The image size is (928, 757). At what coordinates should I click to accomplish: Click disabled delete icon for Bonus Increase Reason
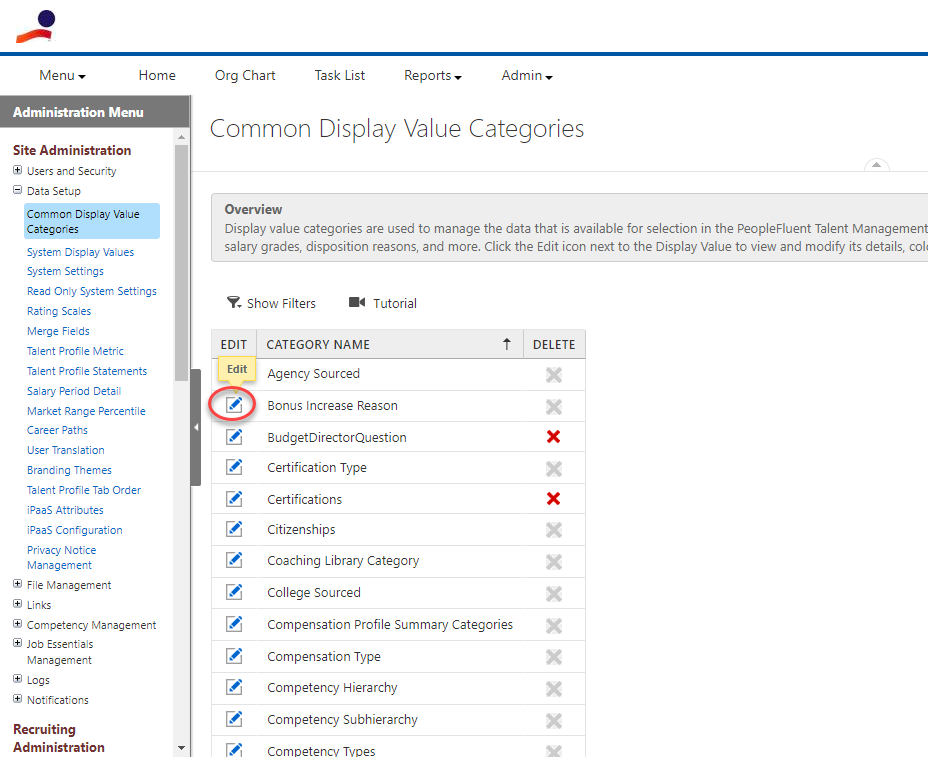(554, 407)
